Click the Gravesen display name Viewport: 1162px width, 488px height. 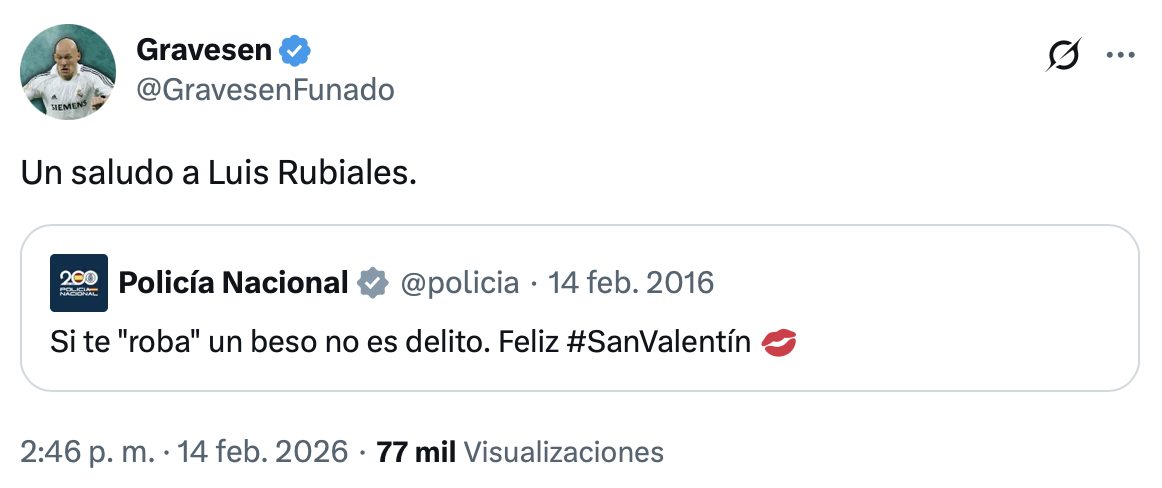click(x=205, y=49)
